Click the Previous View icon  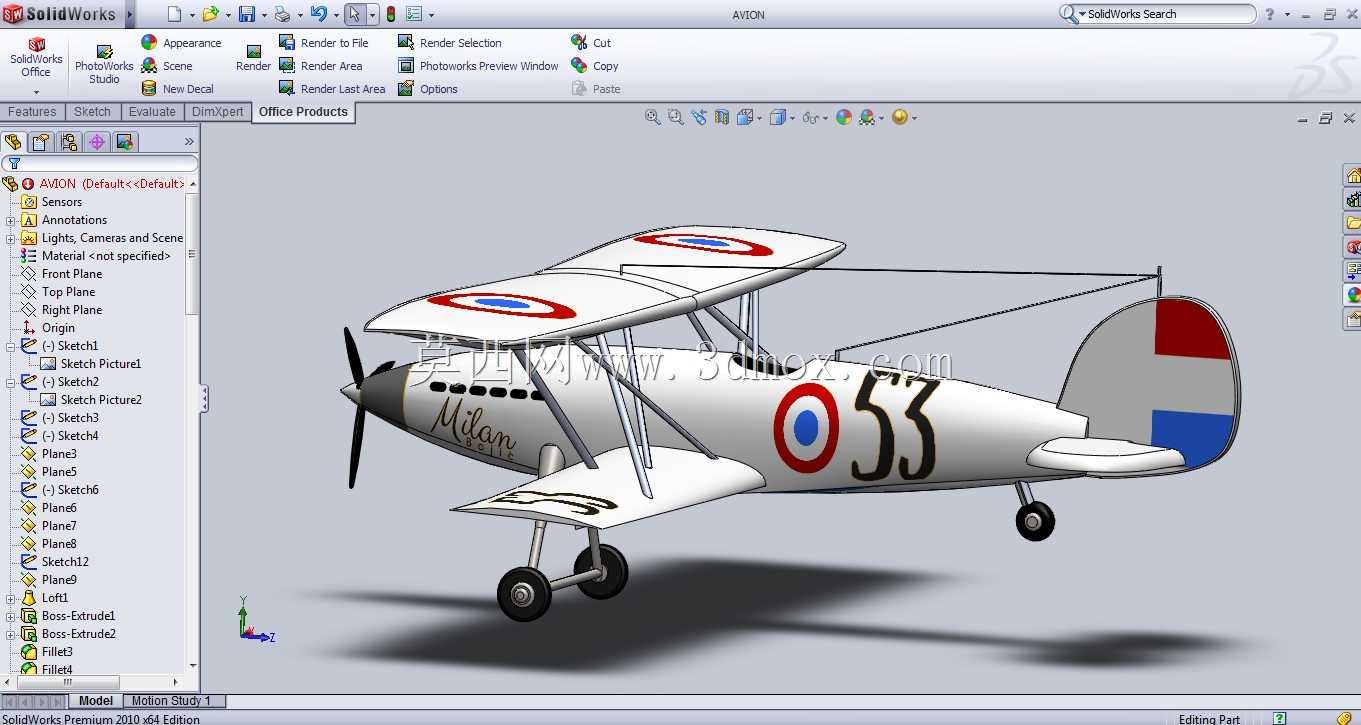pyautogui.click(x=699, y=117)
